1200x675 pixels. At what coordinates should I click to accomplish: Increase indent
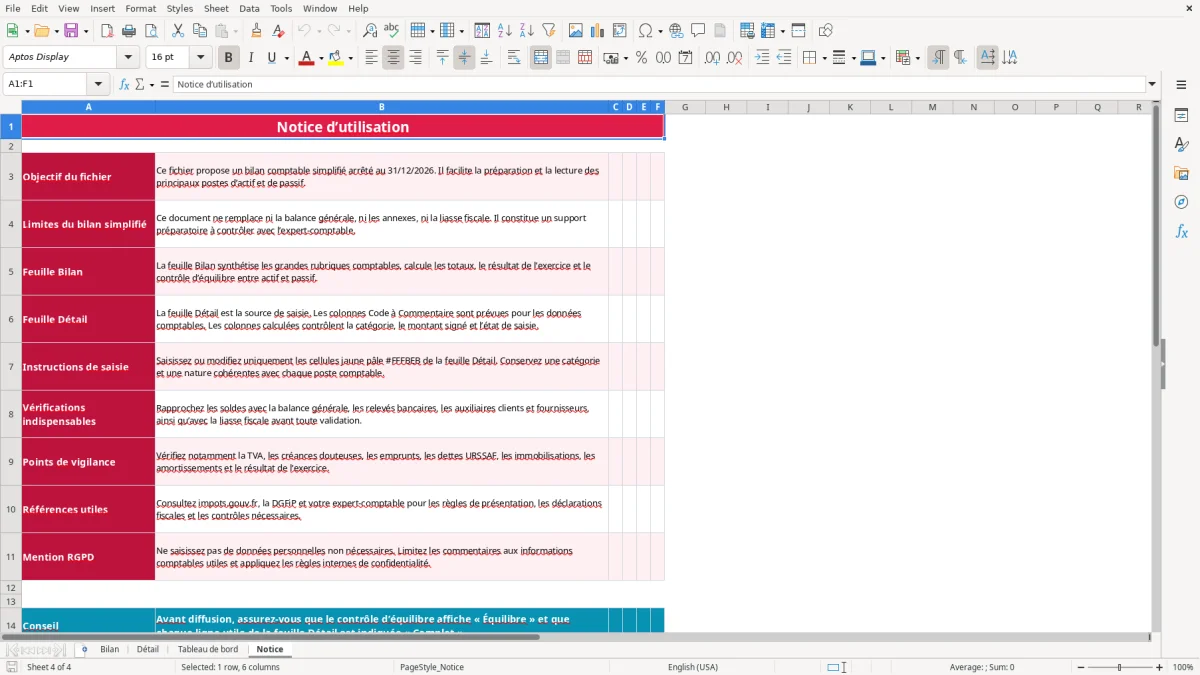point(762,58)
